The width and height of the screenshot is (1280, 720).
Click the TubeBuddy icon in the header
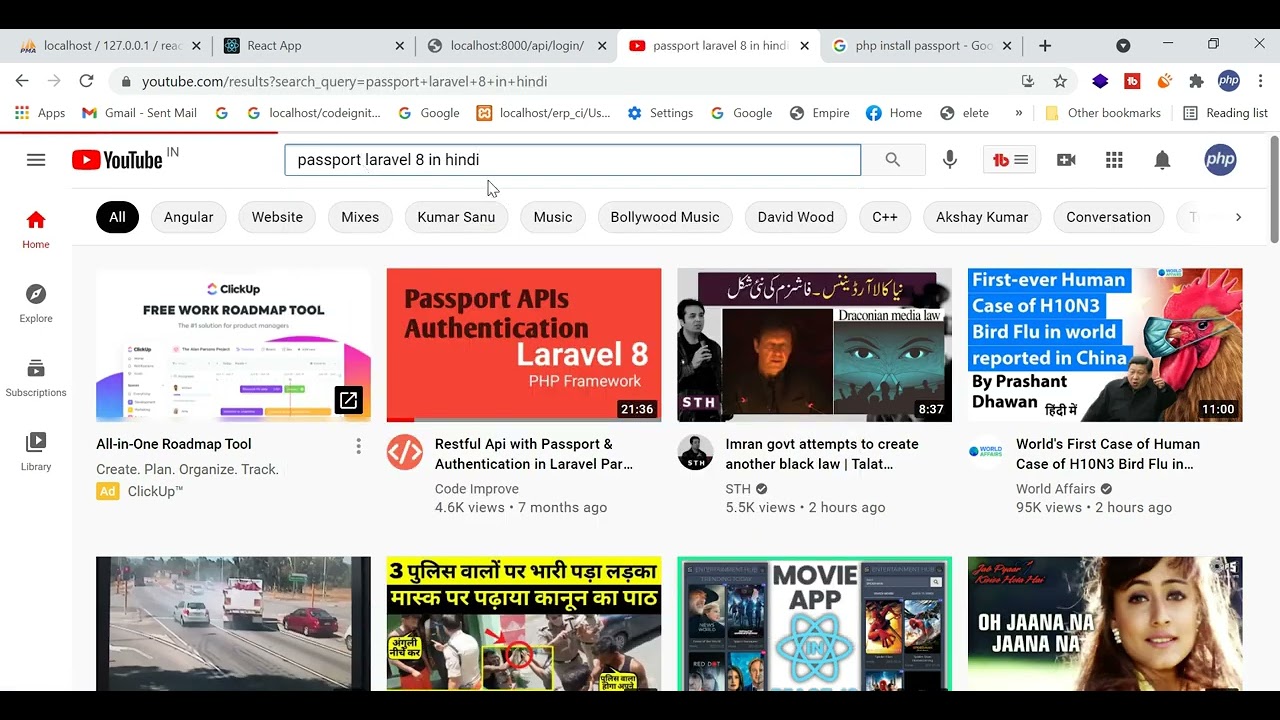click(1009, 160)
